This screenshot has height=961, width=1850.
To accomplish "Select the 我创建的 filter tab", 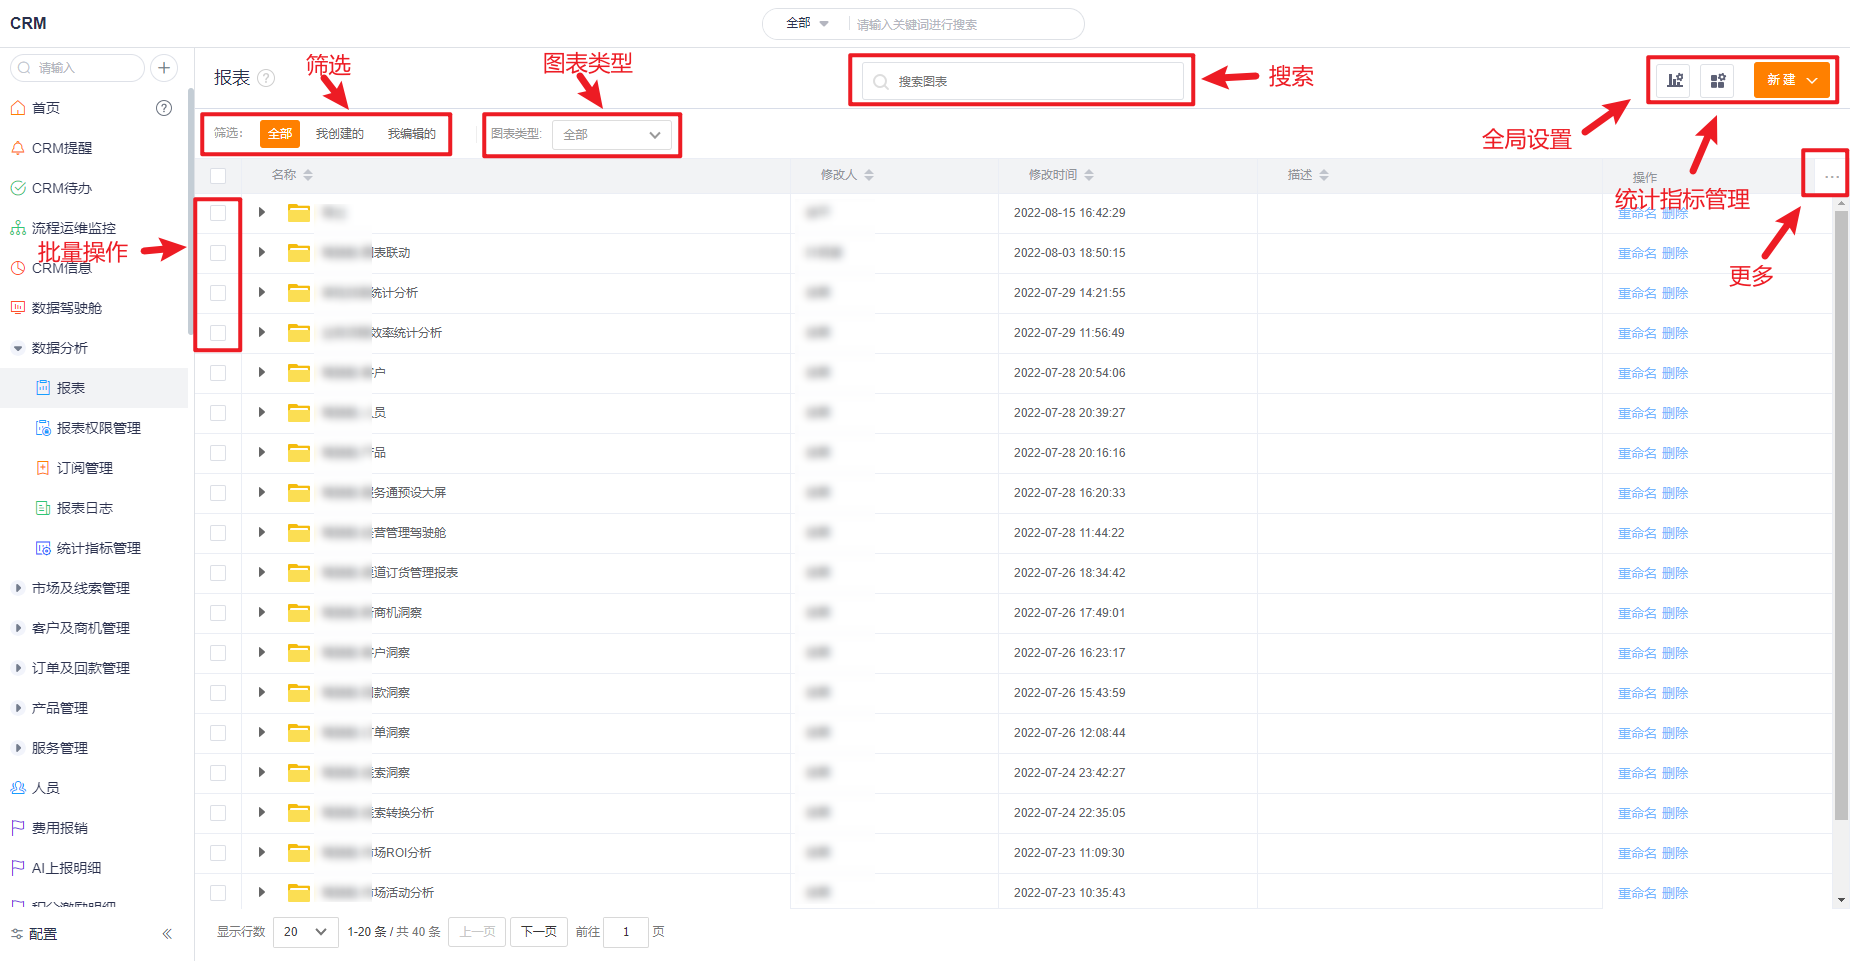I will click(340, 134).
